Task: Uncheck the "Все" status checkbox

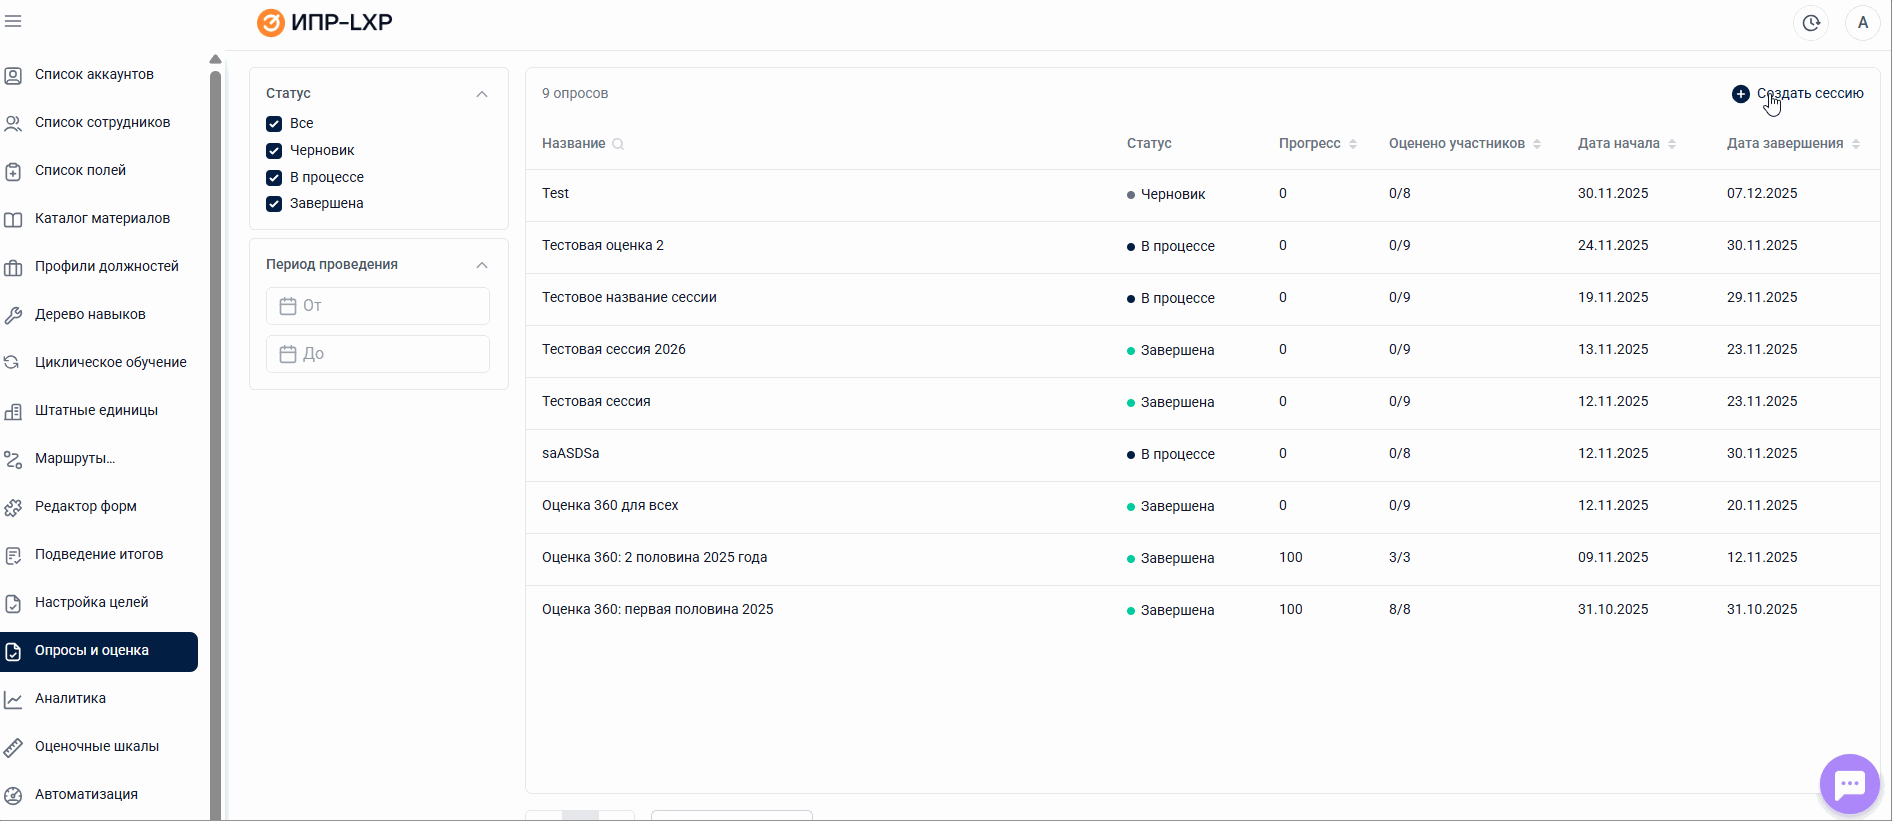Action: click(x=274, y=124)
